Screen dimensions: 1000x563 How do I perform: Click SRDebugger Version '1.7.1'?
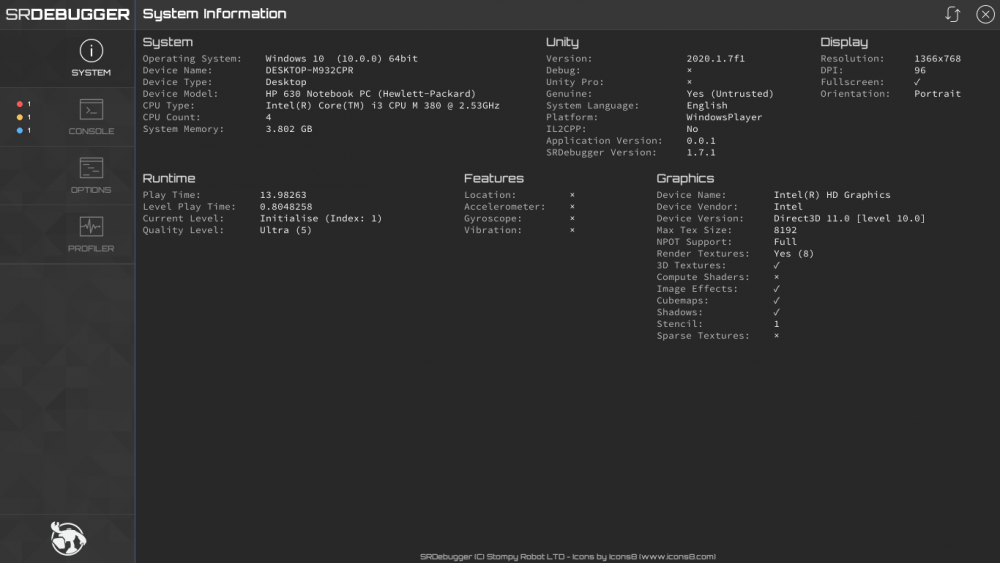[701, 152]
